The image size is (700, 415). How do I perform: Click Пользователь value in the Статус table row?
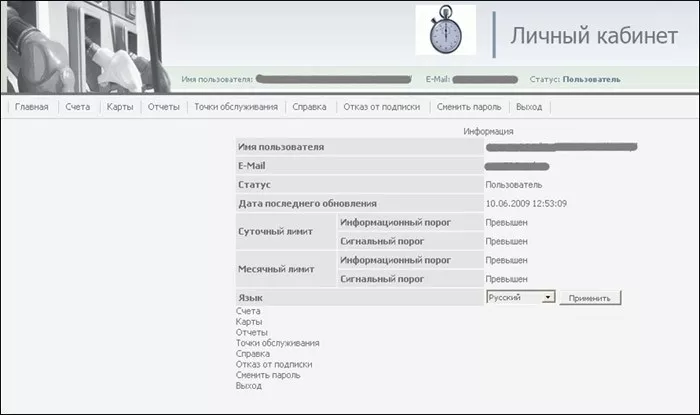[x=513, y=185]
